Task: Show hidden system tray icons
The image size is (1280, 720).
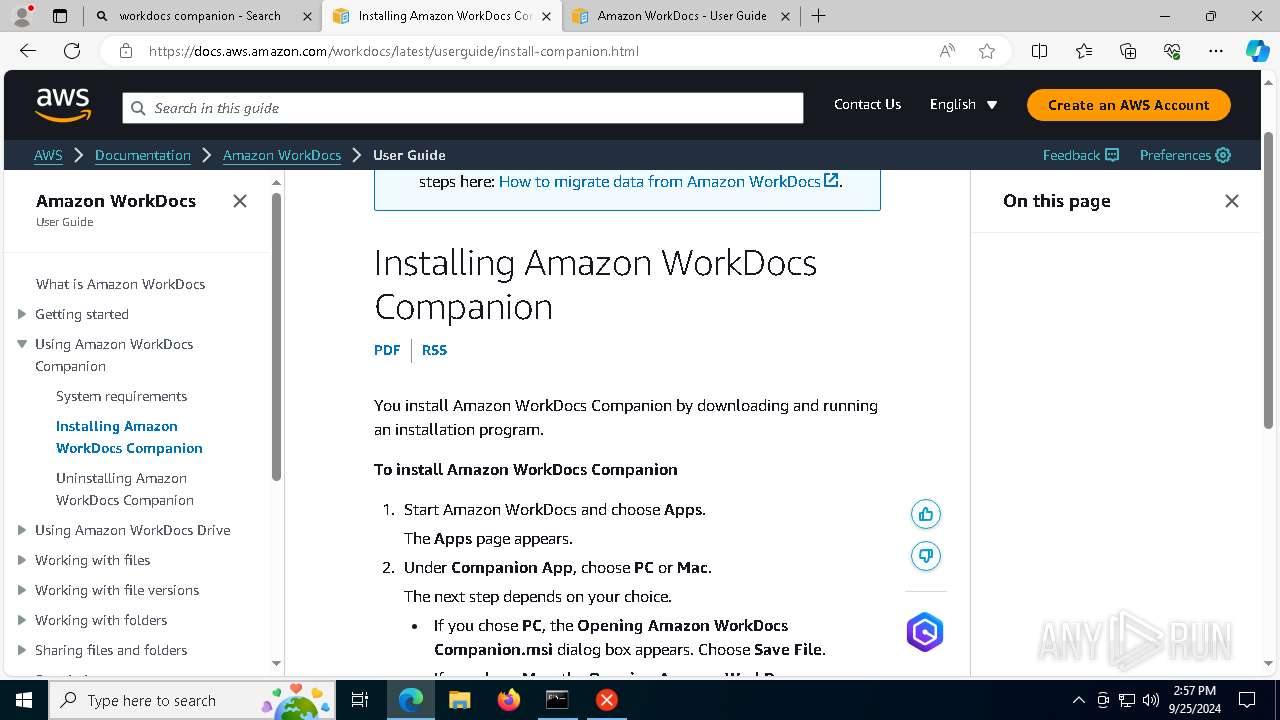Action: [1078, 700]
